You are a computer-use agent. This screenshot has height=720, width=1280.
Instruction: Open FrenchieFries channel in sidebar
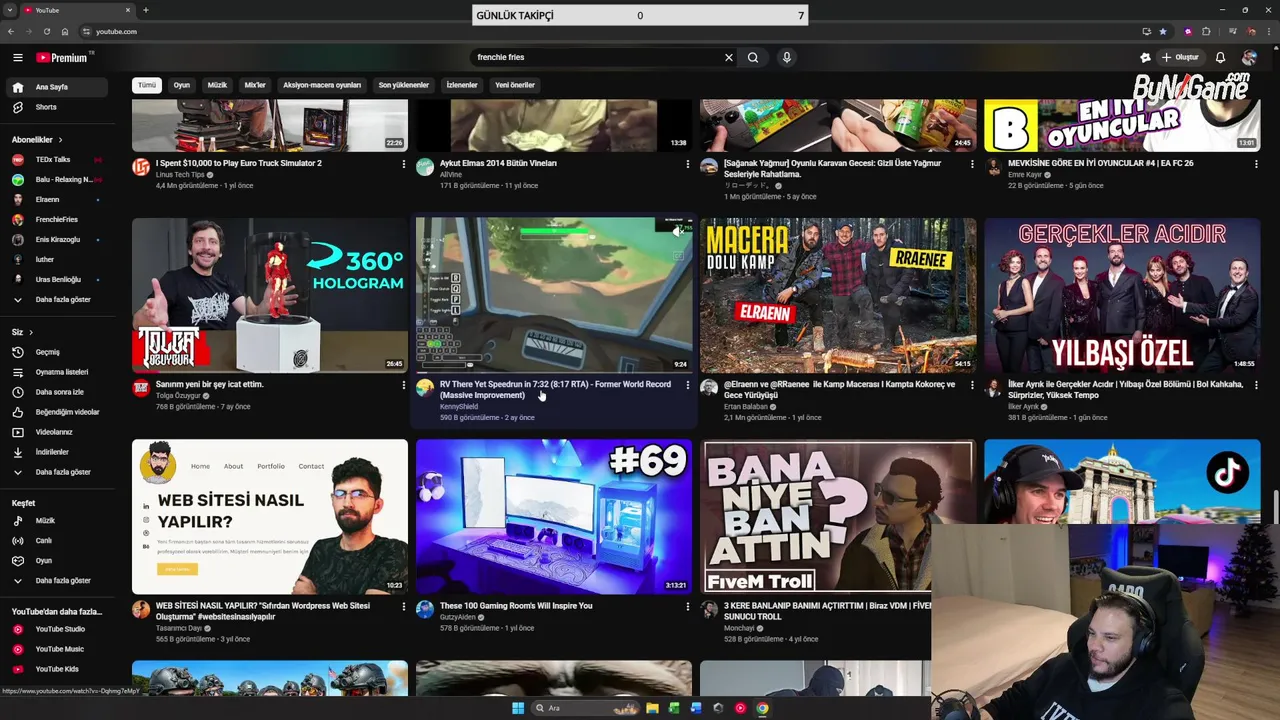[56, 219]
